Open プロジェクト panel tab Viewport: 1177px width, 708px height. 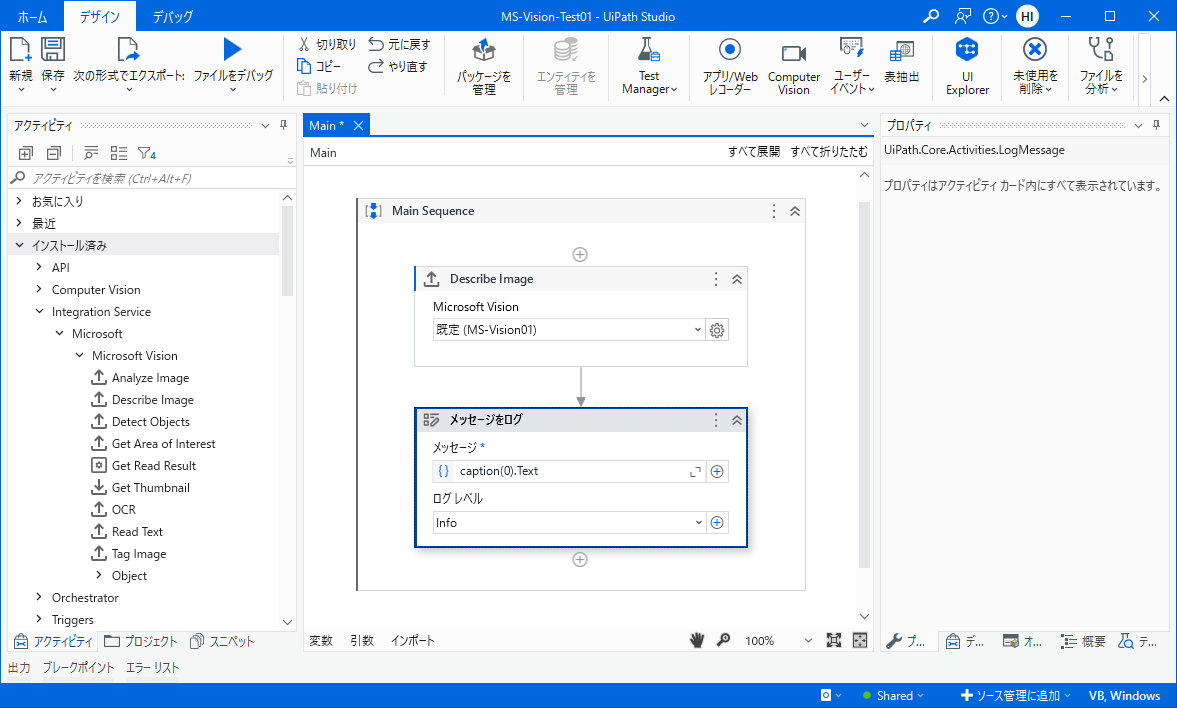(x=140, y=641)
